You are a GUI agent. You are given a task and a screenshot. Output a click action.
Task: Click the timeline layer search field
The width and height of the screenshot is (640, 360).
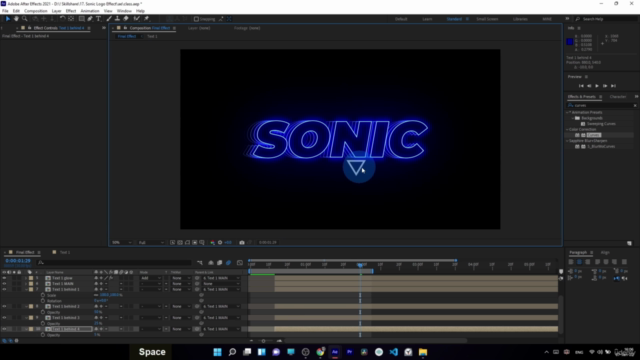pyautogui.click(x=114, y=263)
